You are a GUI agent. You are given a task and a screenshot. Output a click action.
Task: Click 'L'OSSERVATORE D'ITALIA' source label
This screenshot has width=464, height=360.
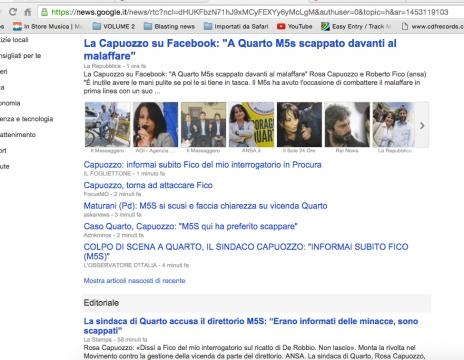point(120,265)
